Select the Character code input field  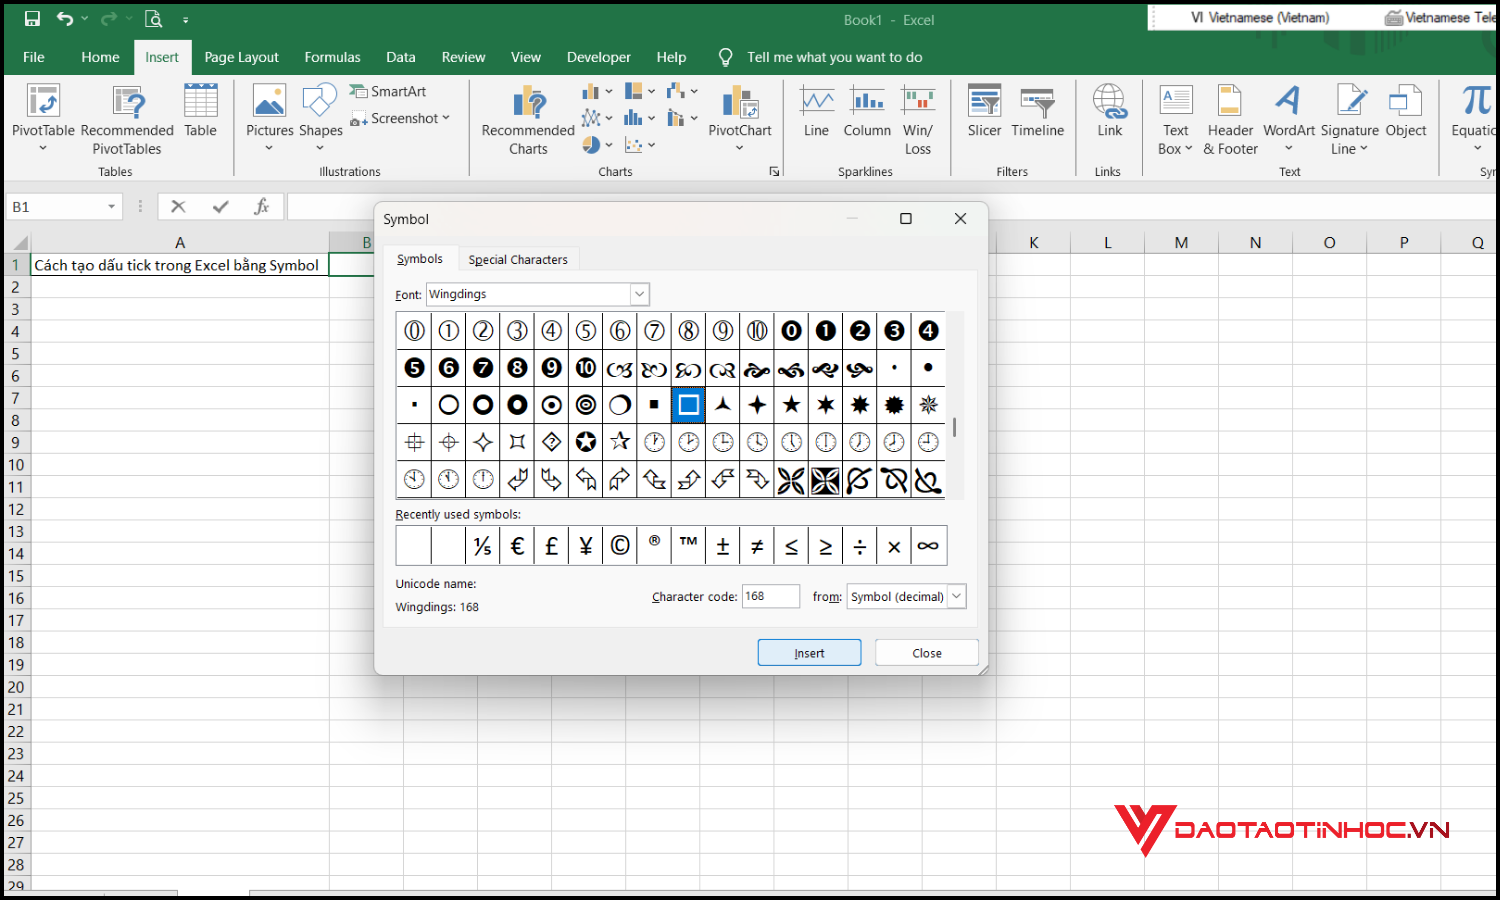pos(770,596)
